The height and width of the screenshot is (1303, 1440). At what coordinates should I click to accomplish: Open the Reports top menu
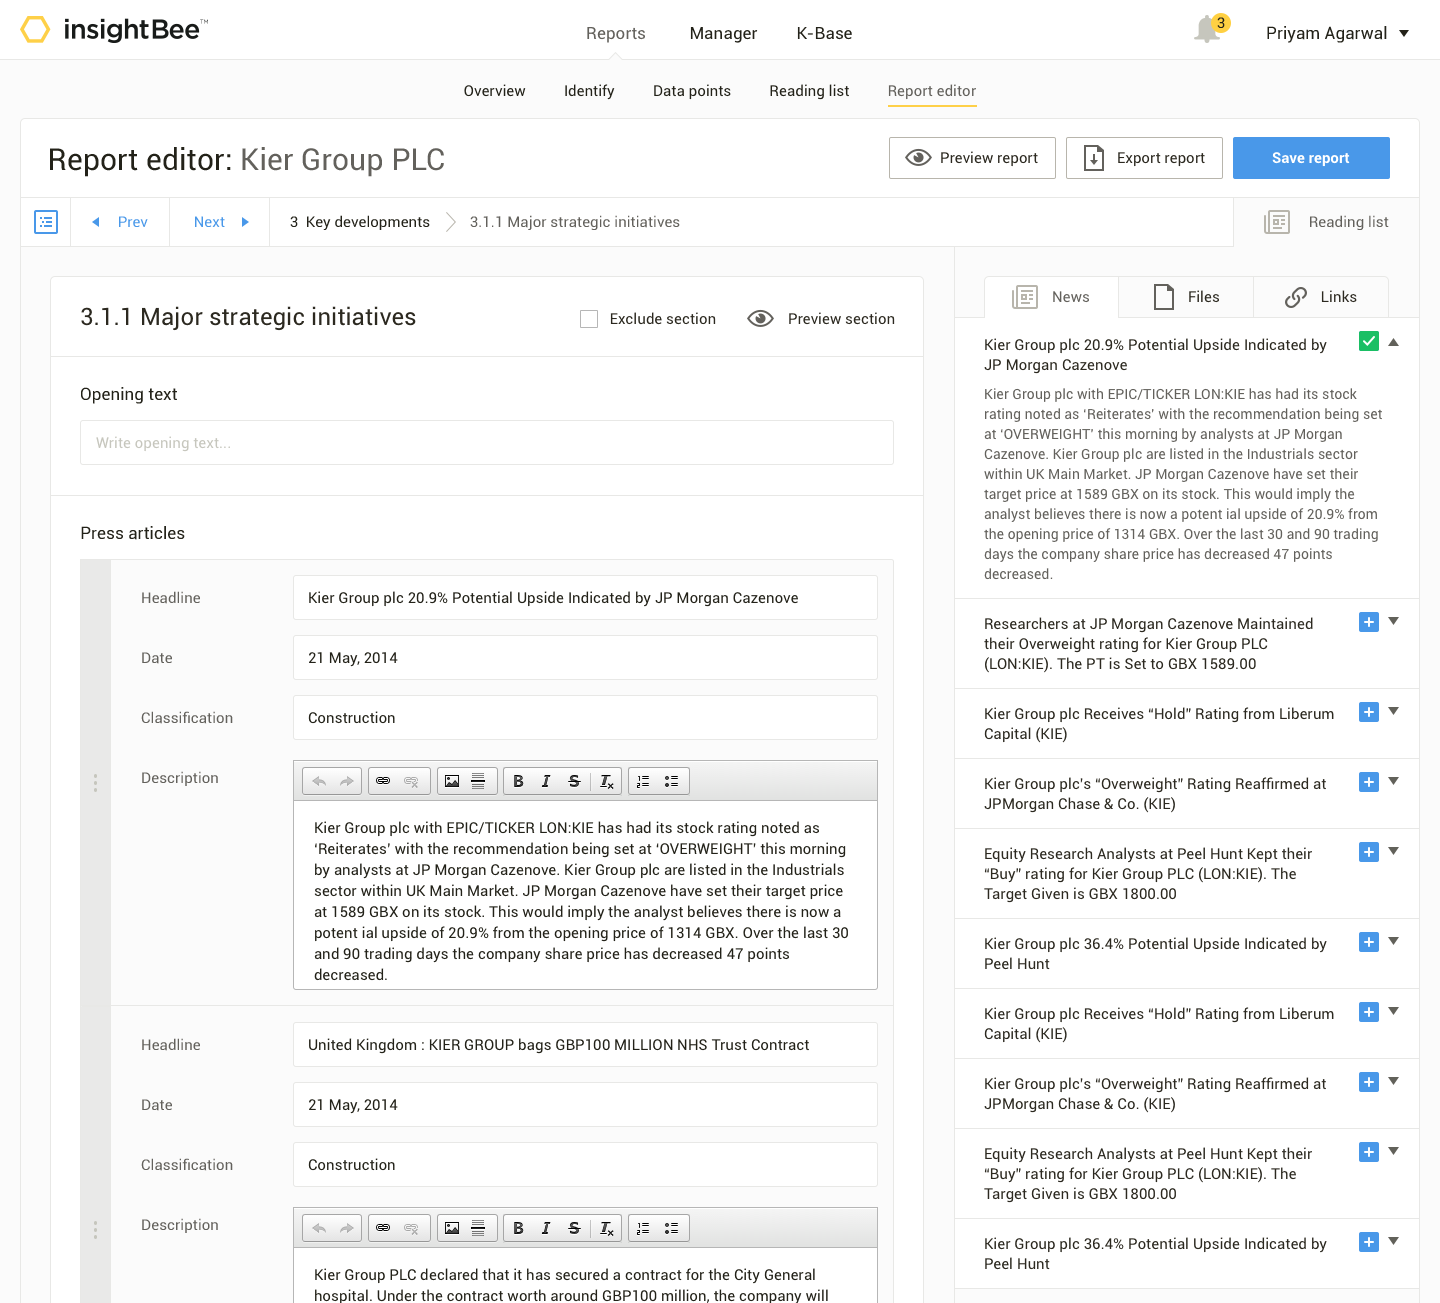pos(616,33)
